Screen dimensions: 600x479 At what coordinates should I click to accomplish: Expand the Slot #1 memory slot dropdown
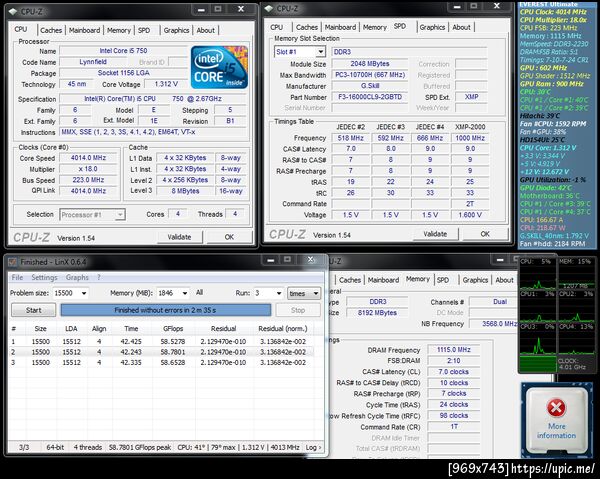point(321,52)
